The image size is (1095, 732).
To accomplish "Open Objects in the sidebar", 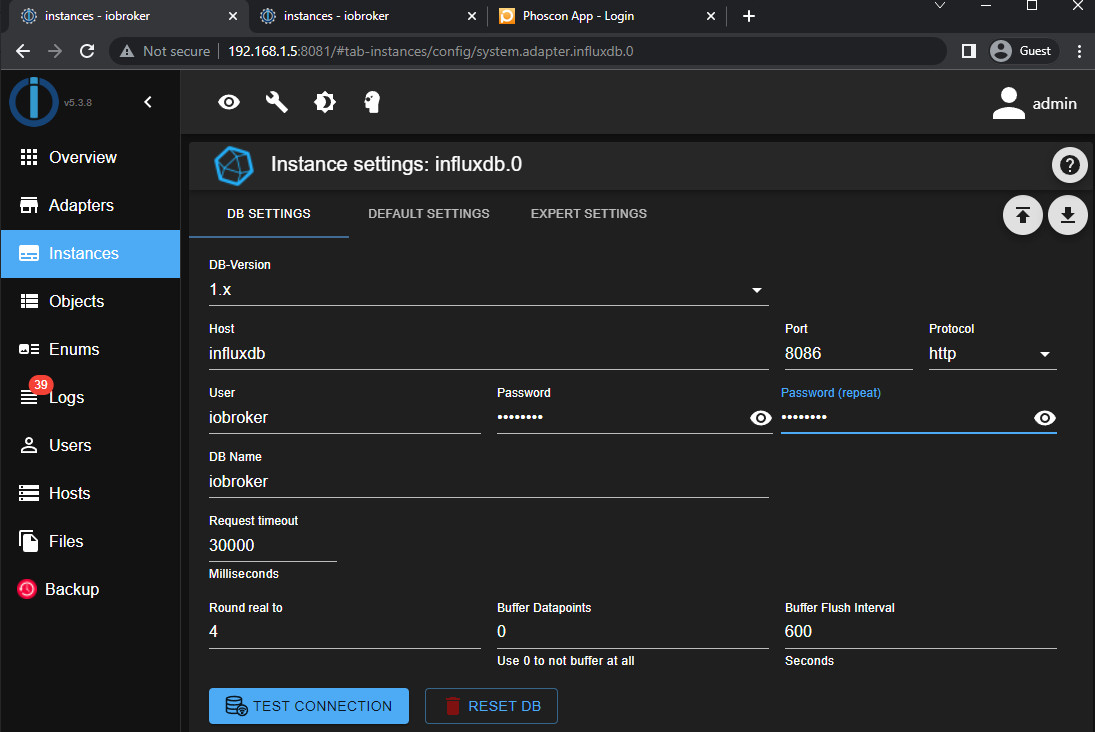I will 91,301.
